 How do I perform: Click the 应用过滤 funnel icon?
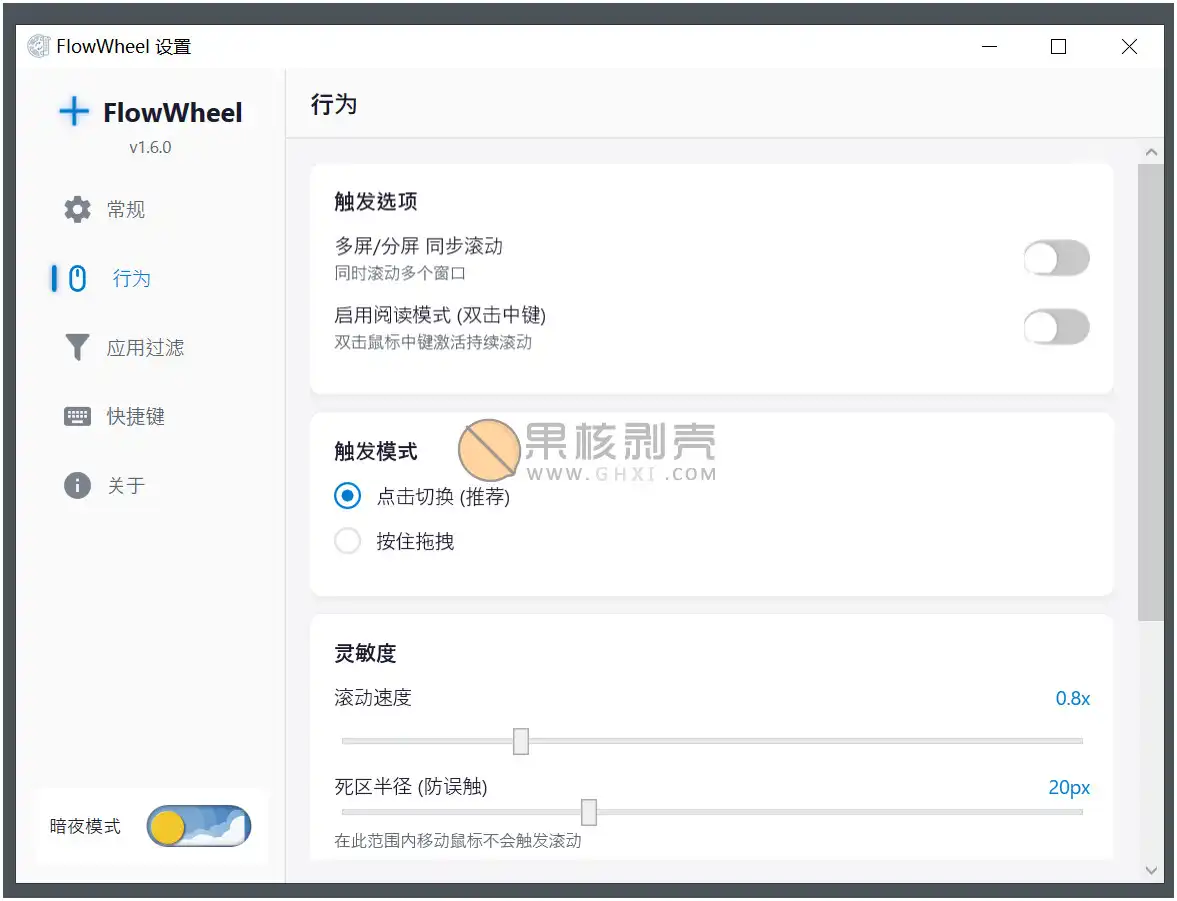(77, 347)
